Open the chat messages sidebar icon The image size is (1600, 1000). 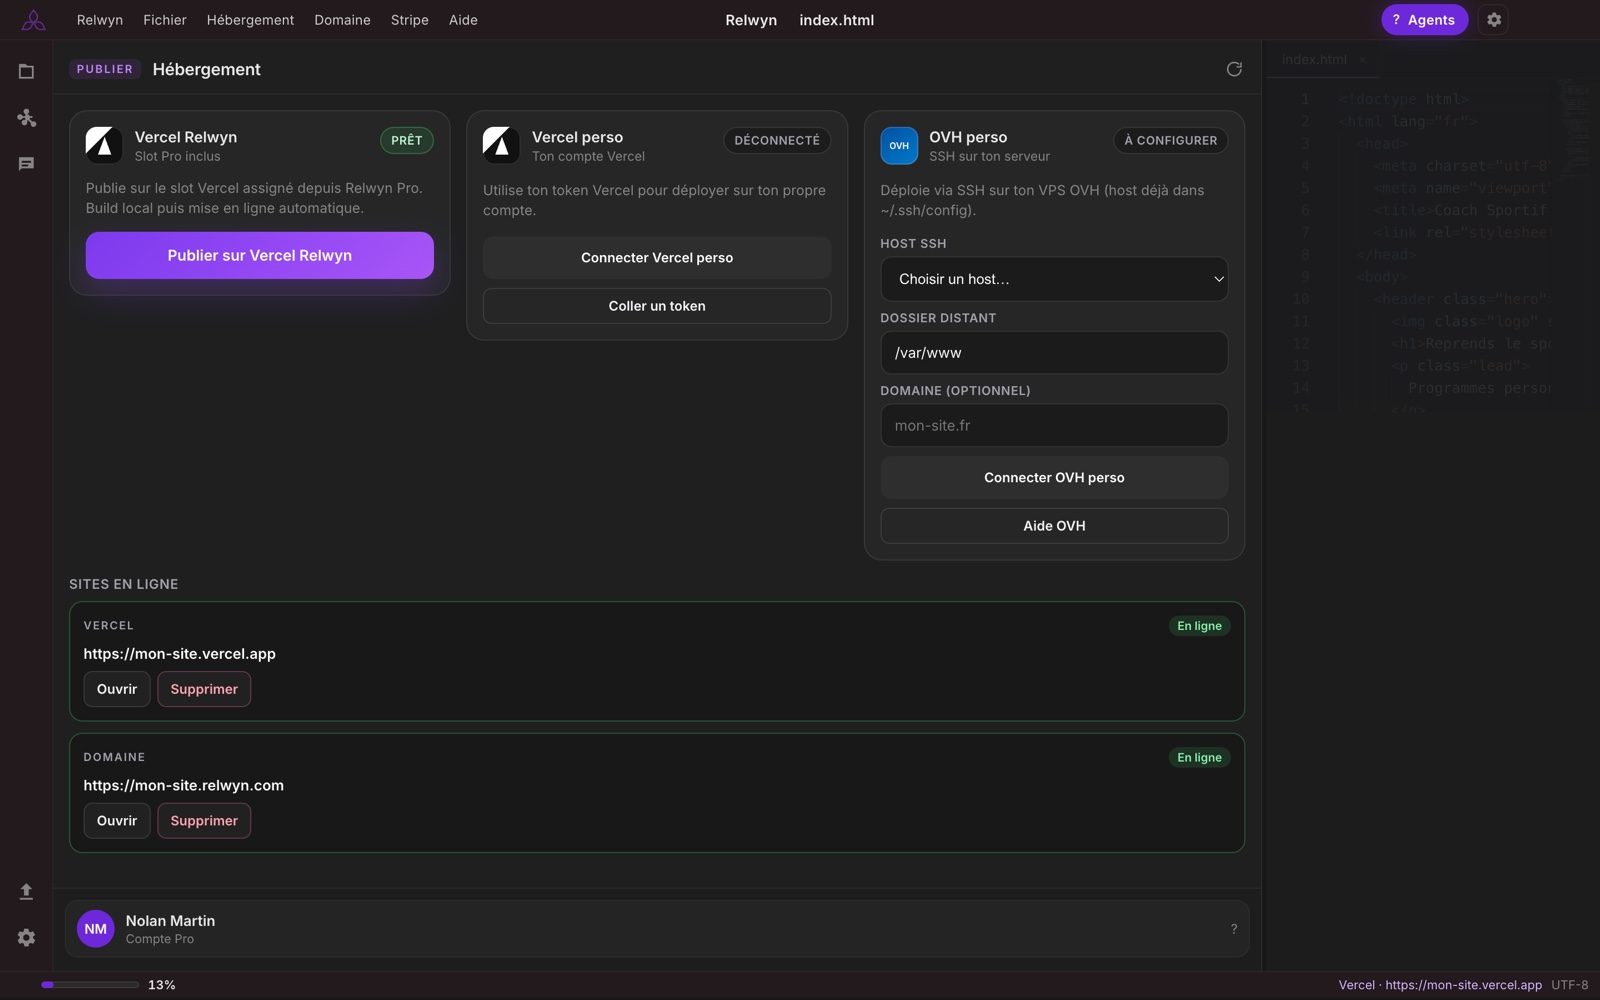26,164
